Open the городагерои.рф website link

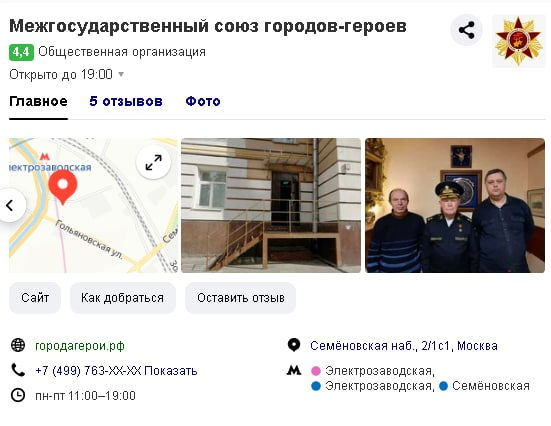[x=80, y=346]
